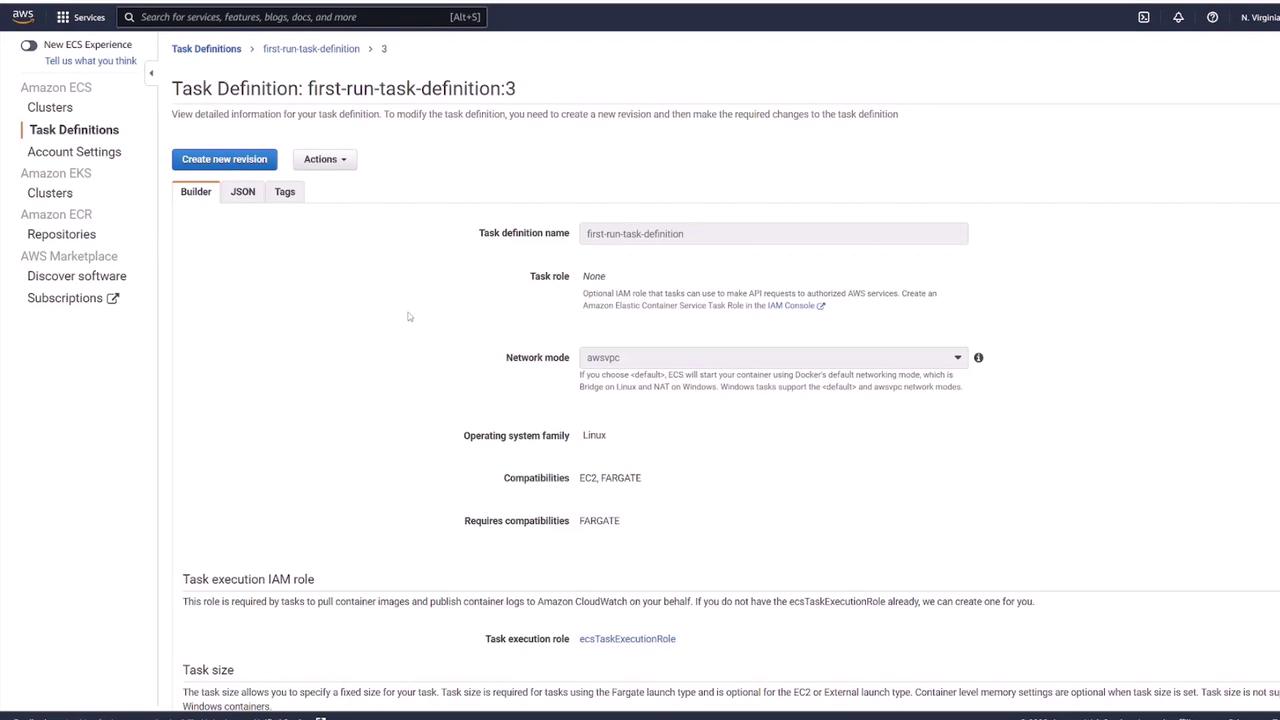This screenshot has width=1280, height=720.
Task: Open the ecsTaskExecutionRole link
Action: tap(627, 639)
